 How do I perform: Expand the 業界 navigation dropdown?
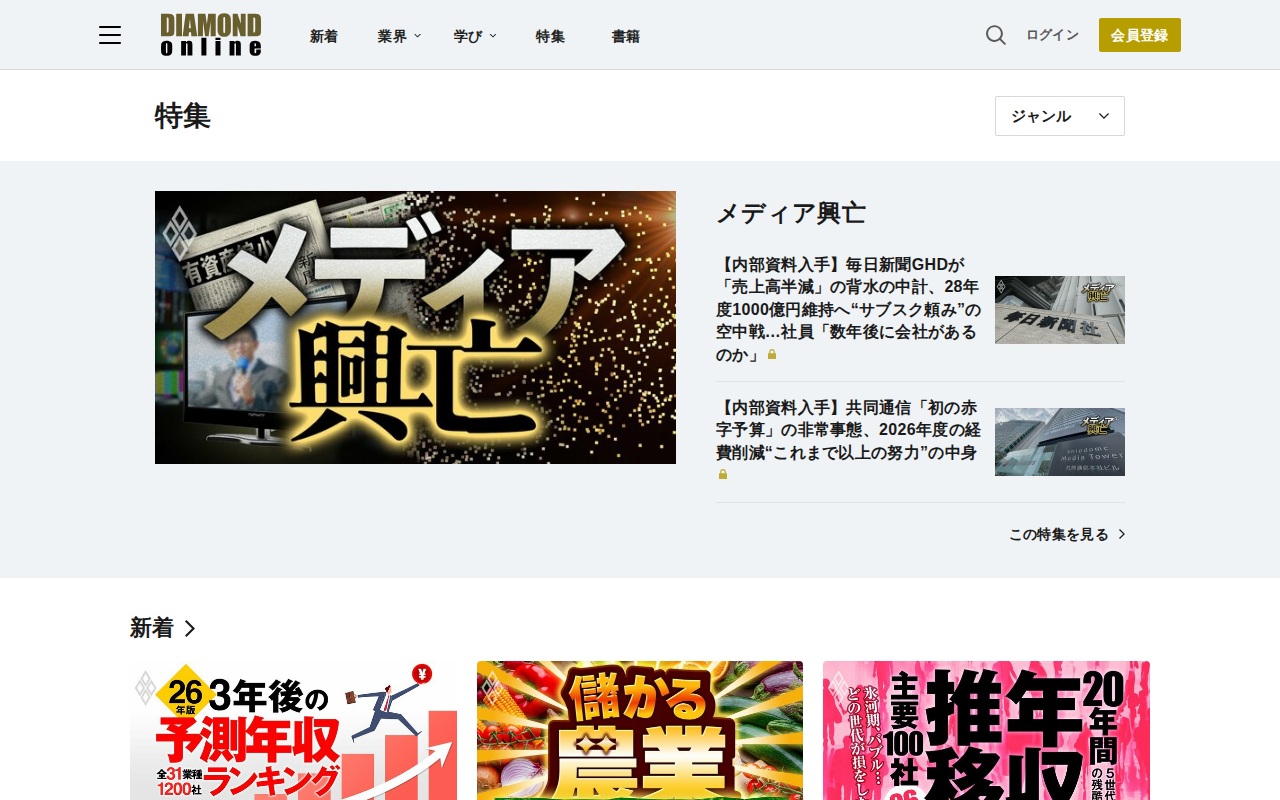[399, 36]
